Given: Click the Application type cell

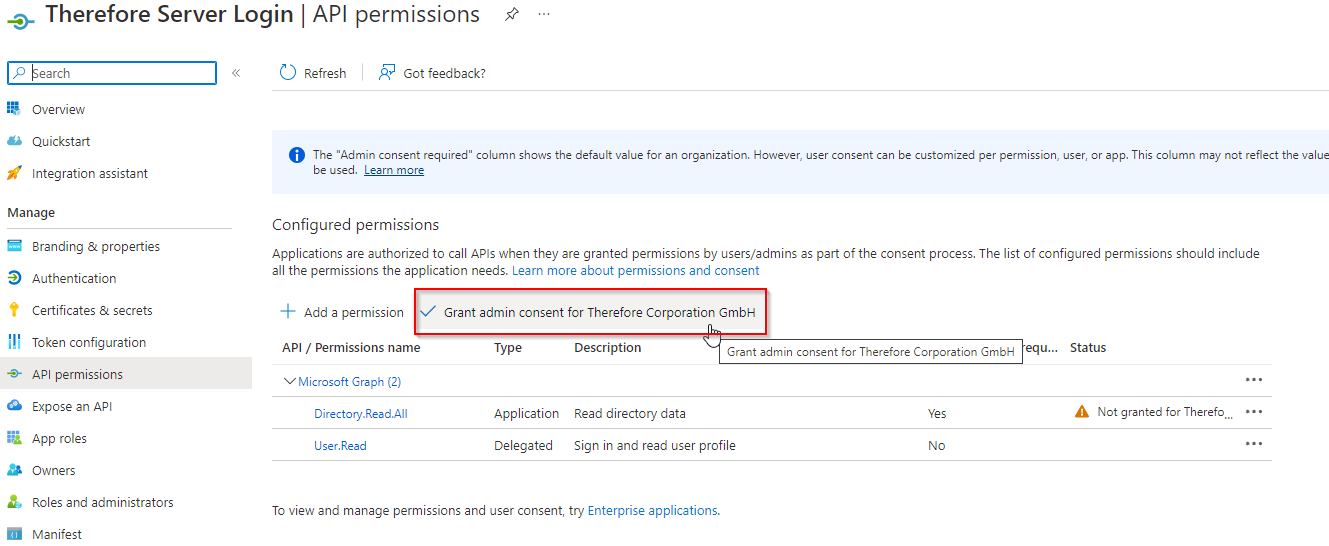Looking at the screenshot, I should coord(526,413).
